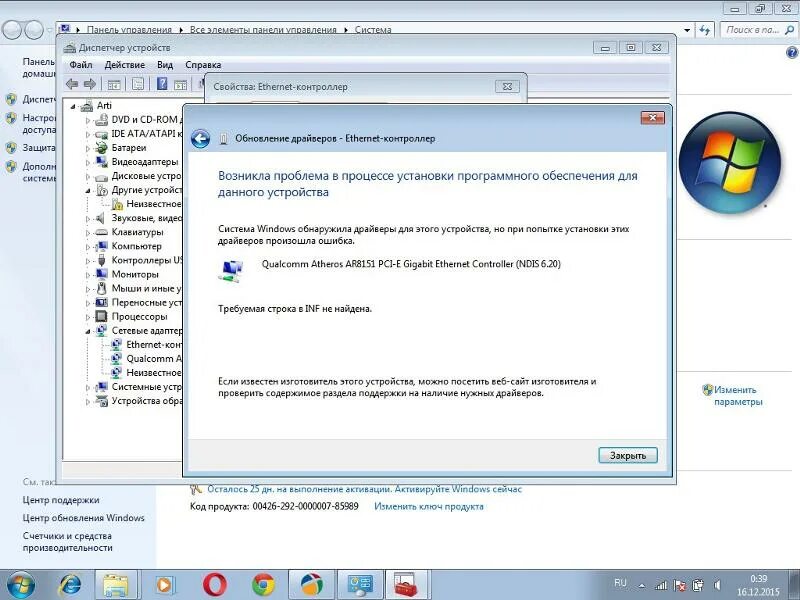Screen dimensions: 800x600
Task: Close Свойства: Ethernet-контроллер dialog
Action: coord(507,86)
